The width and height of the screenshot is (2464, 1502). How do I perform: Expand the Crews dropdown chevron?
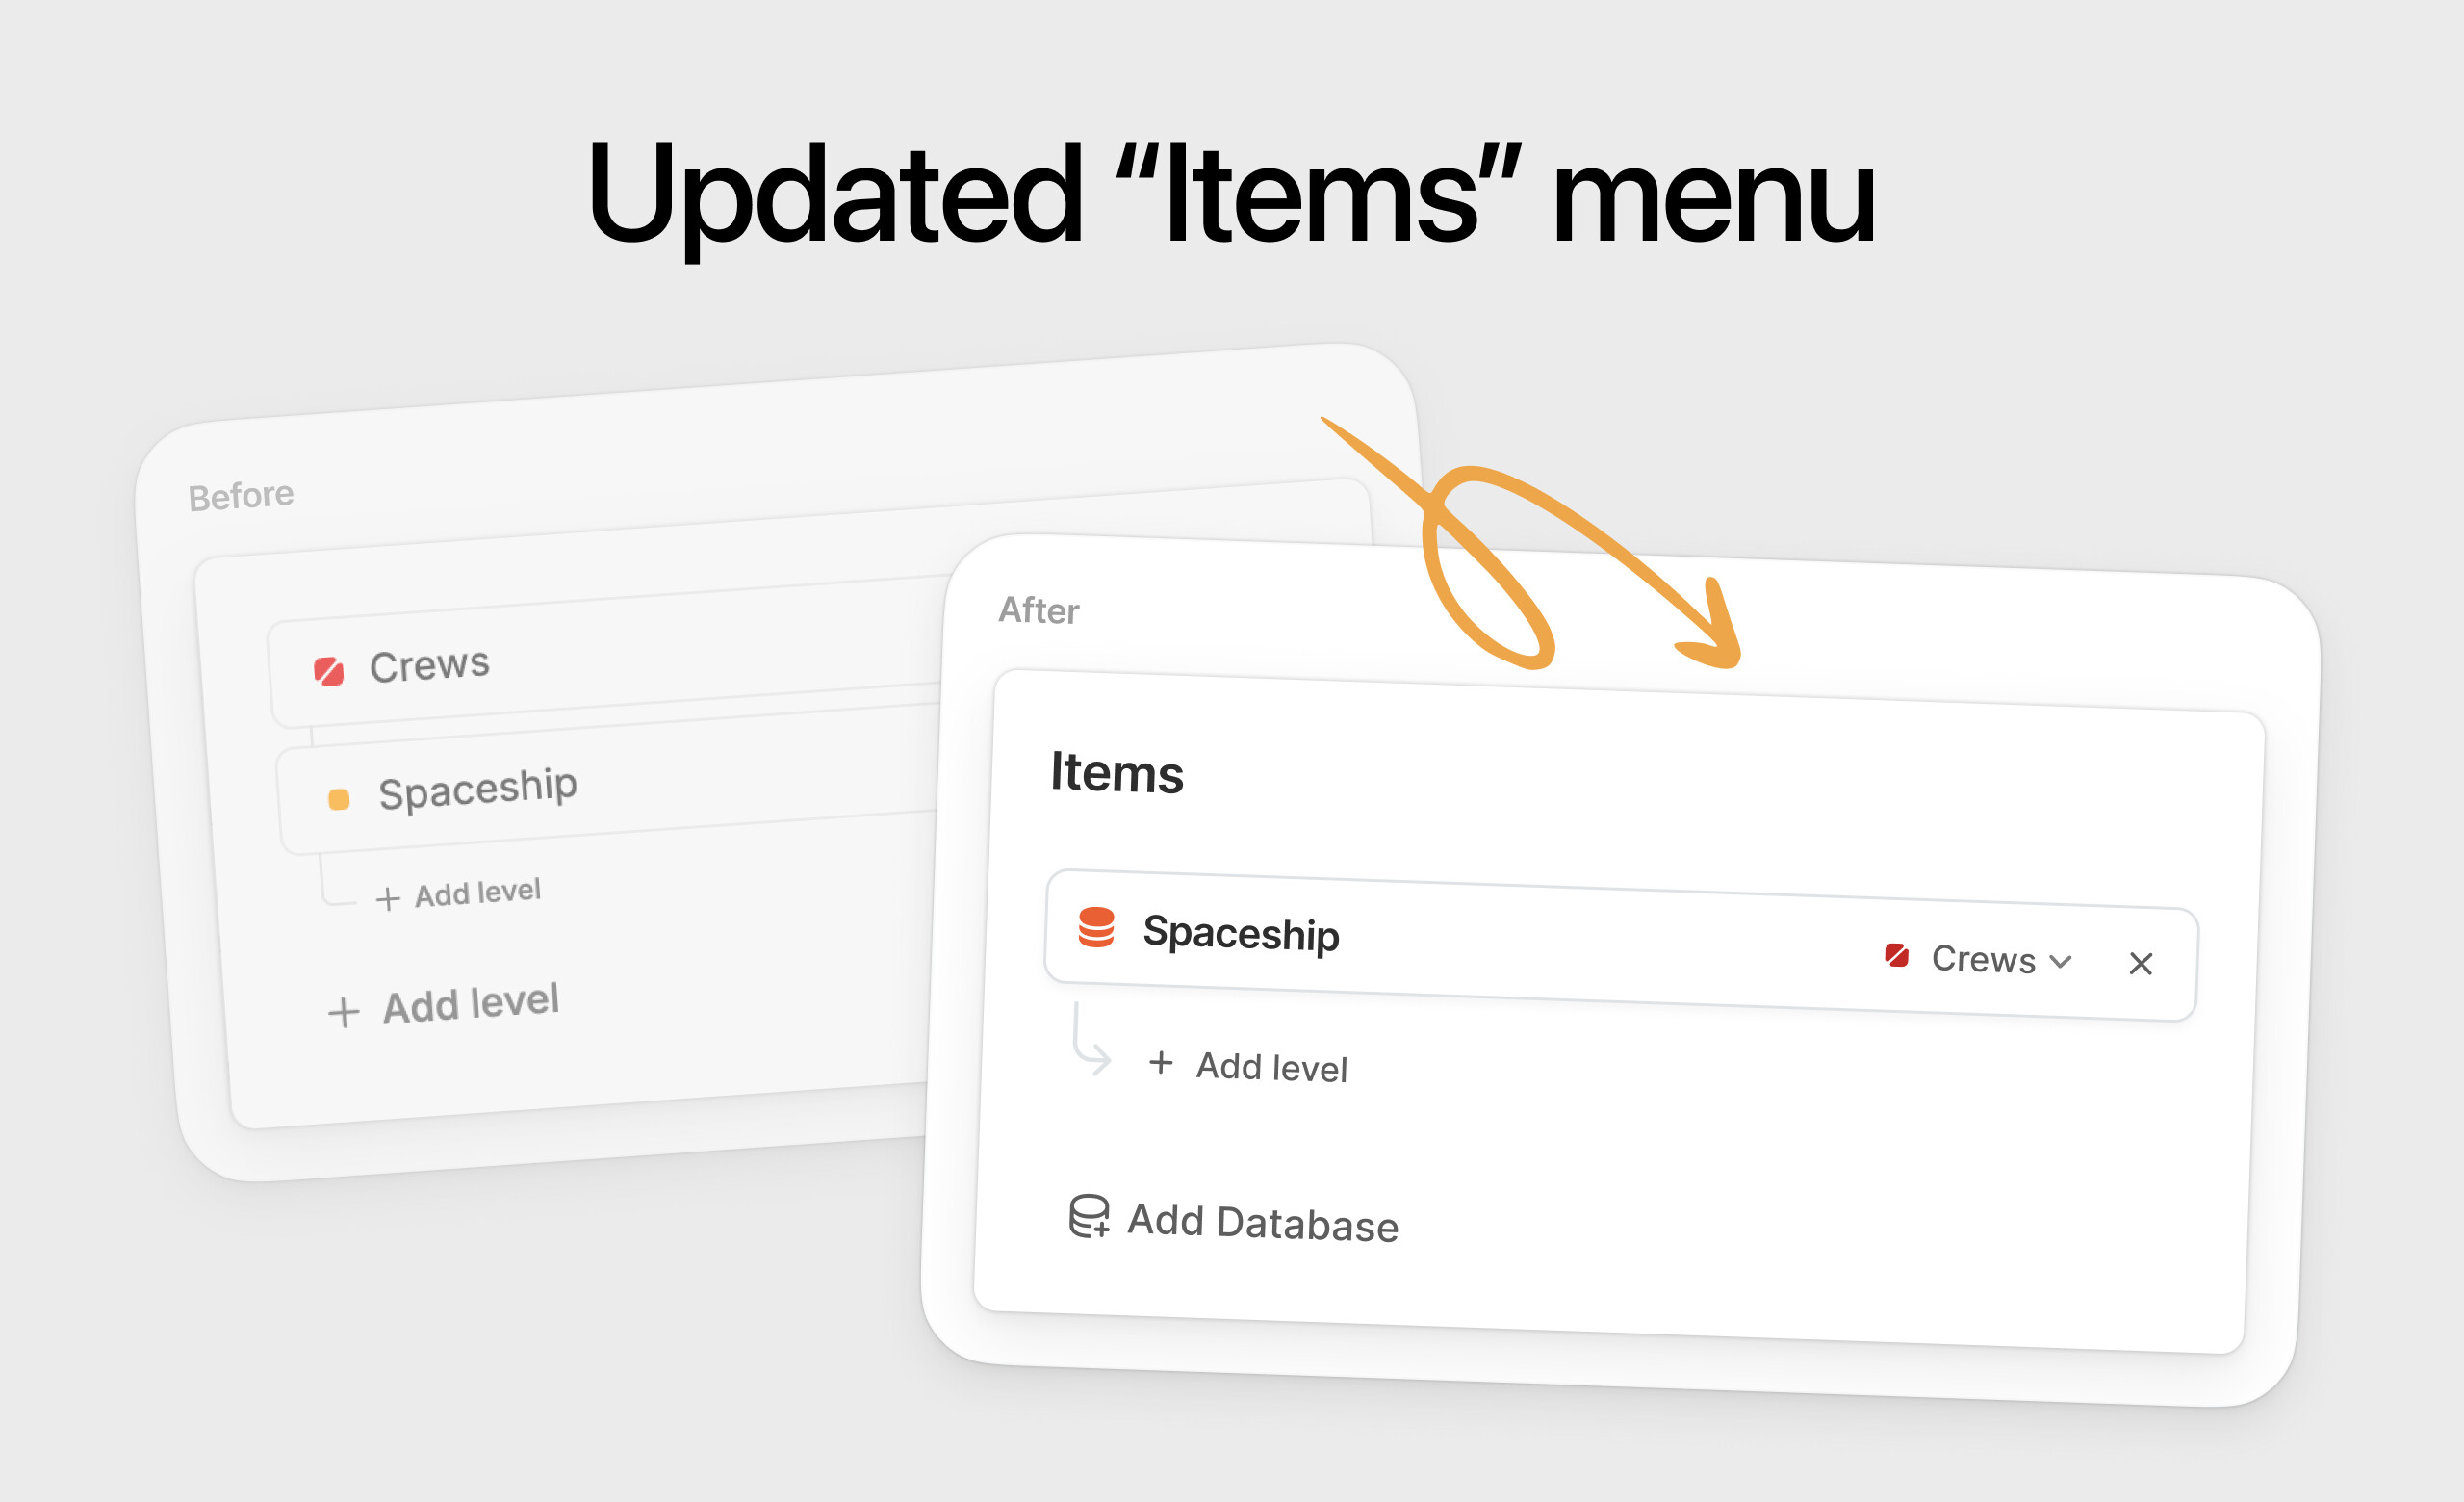[x=2060, y=961]
